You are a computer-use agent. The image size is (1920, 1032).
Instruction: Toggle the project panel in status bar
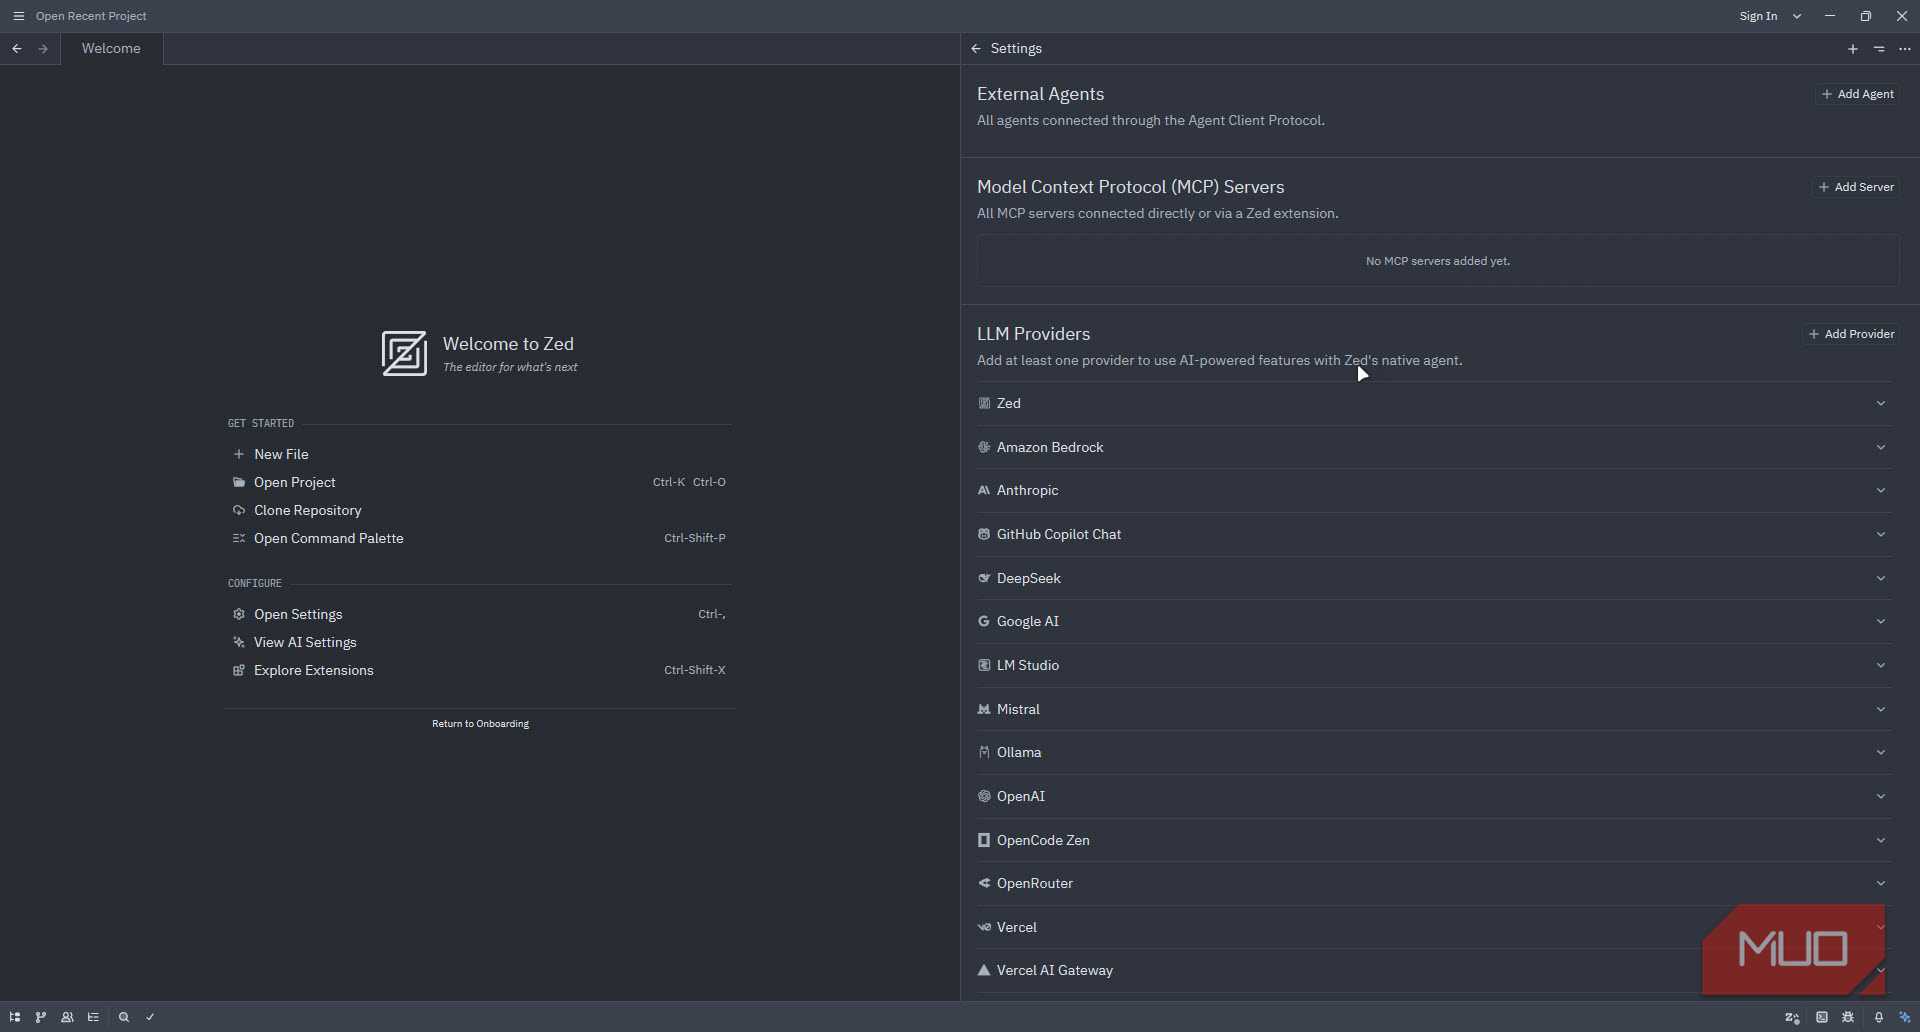click(15, 1017)
